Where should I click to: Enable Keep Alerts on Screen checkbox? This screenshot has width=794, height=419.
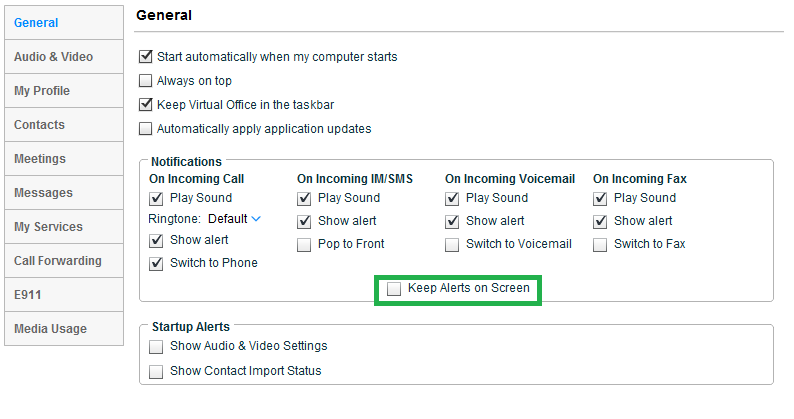pos(394,289)
